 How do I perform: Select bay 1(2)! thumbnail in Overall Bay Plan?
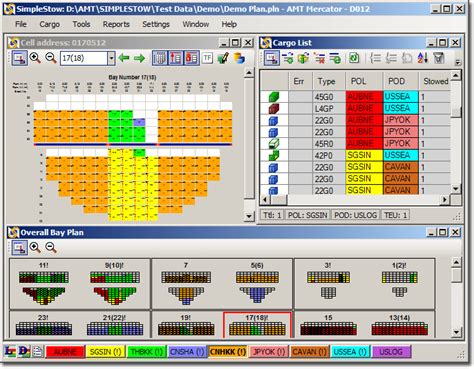[x=399, y=280]
